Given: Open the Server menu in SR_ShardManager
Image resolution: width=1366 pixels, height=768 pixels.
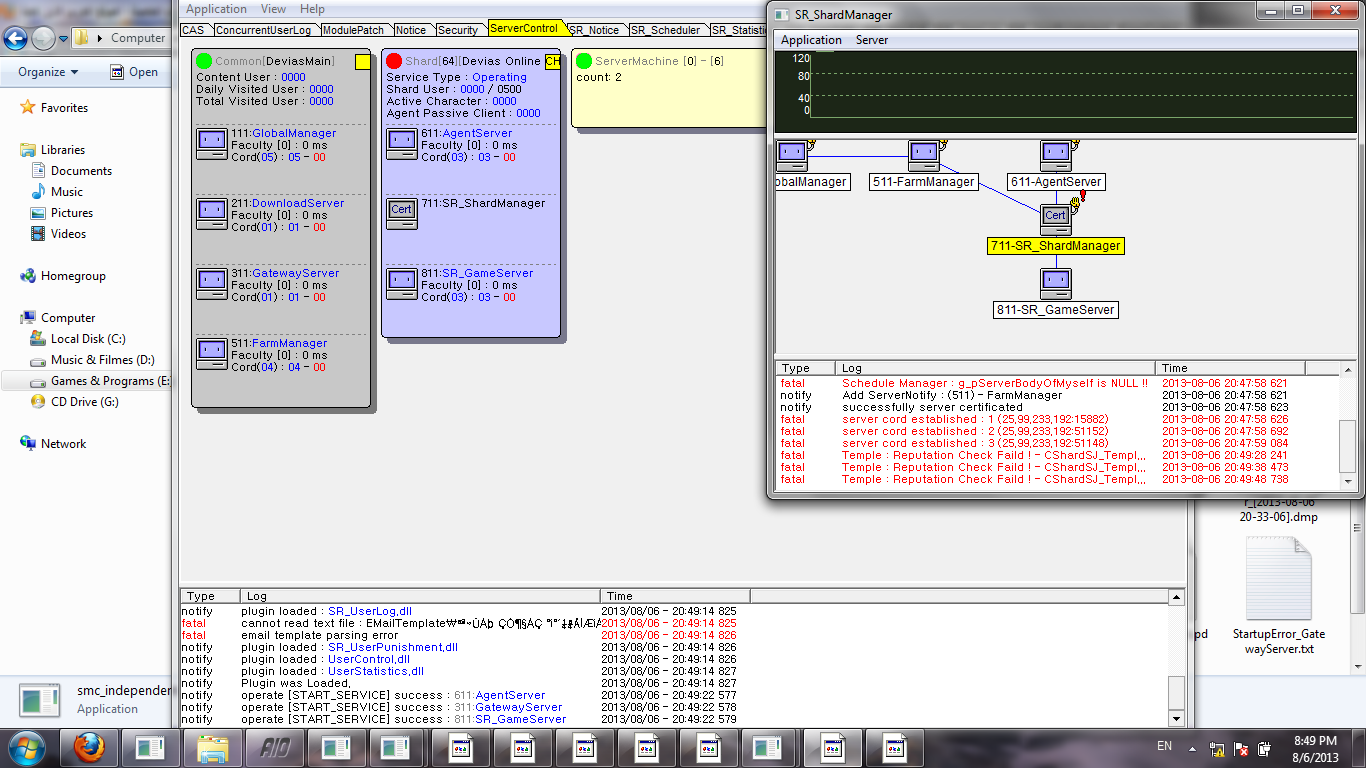Looking at the screenshot, I should (x=871, y=40).
